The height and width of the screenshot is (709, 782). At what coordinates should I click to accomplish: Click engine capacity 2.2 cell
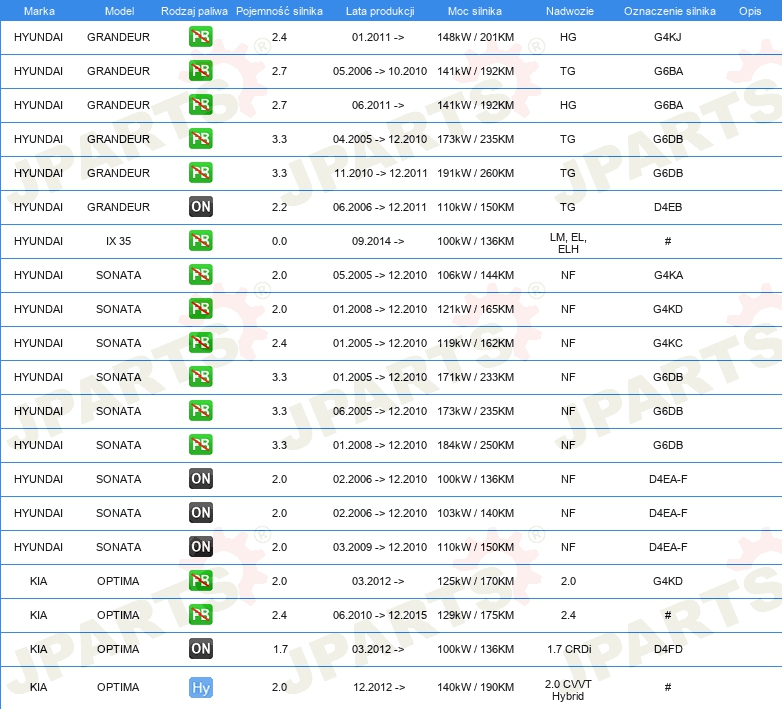pos(279,207)
